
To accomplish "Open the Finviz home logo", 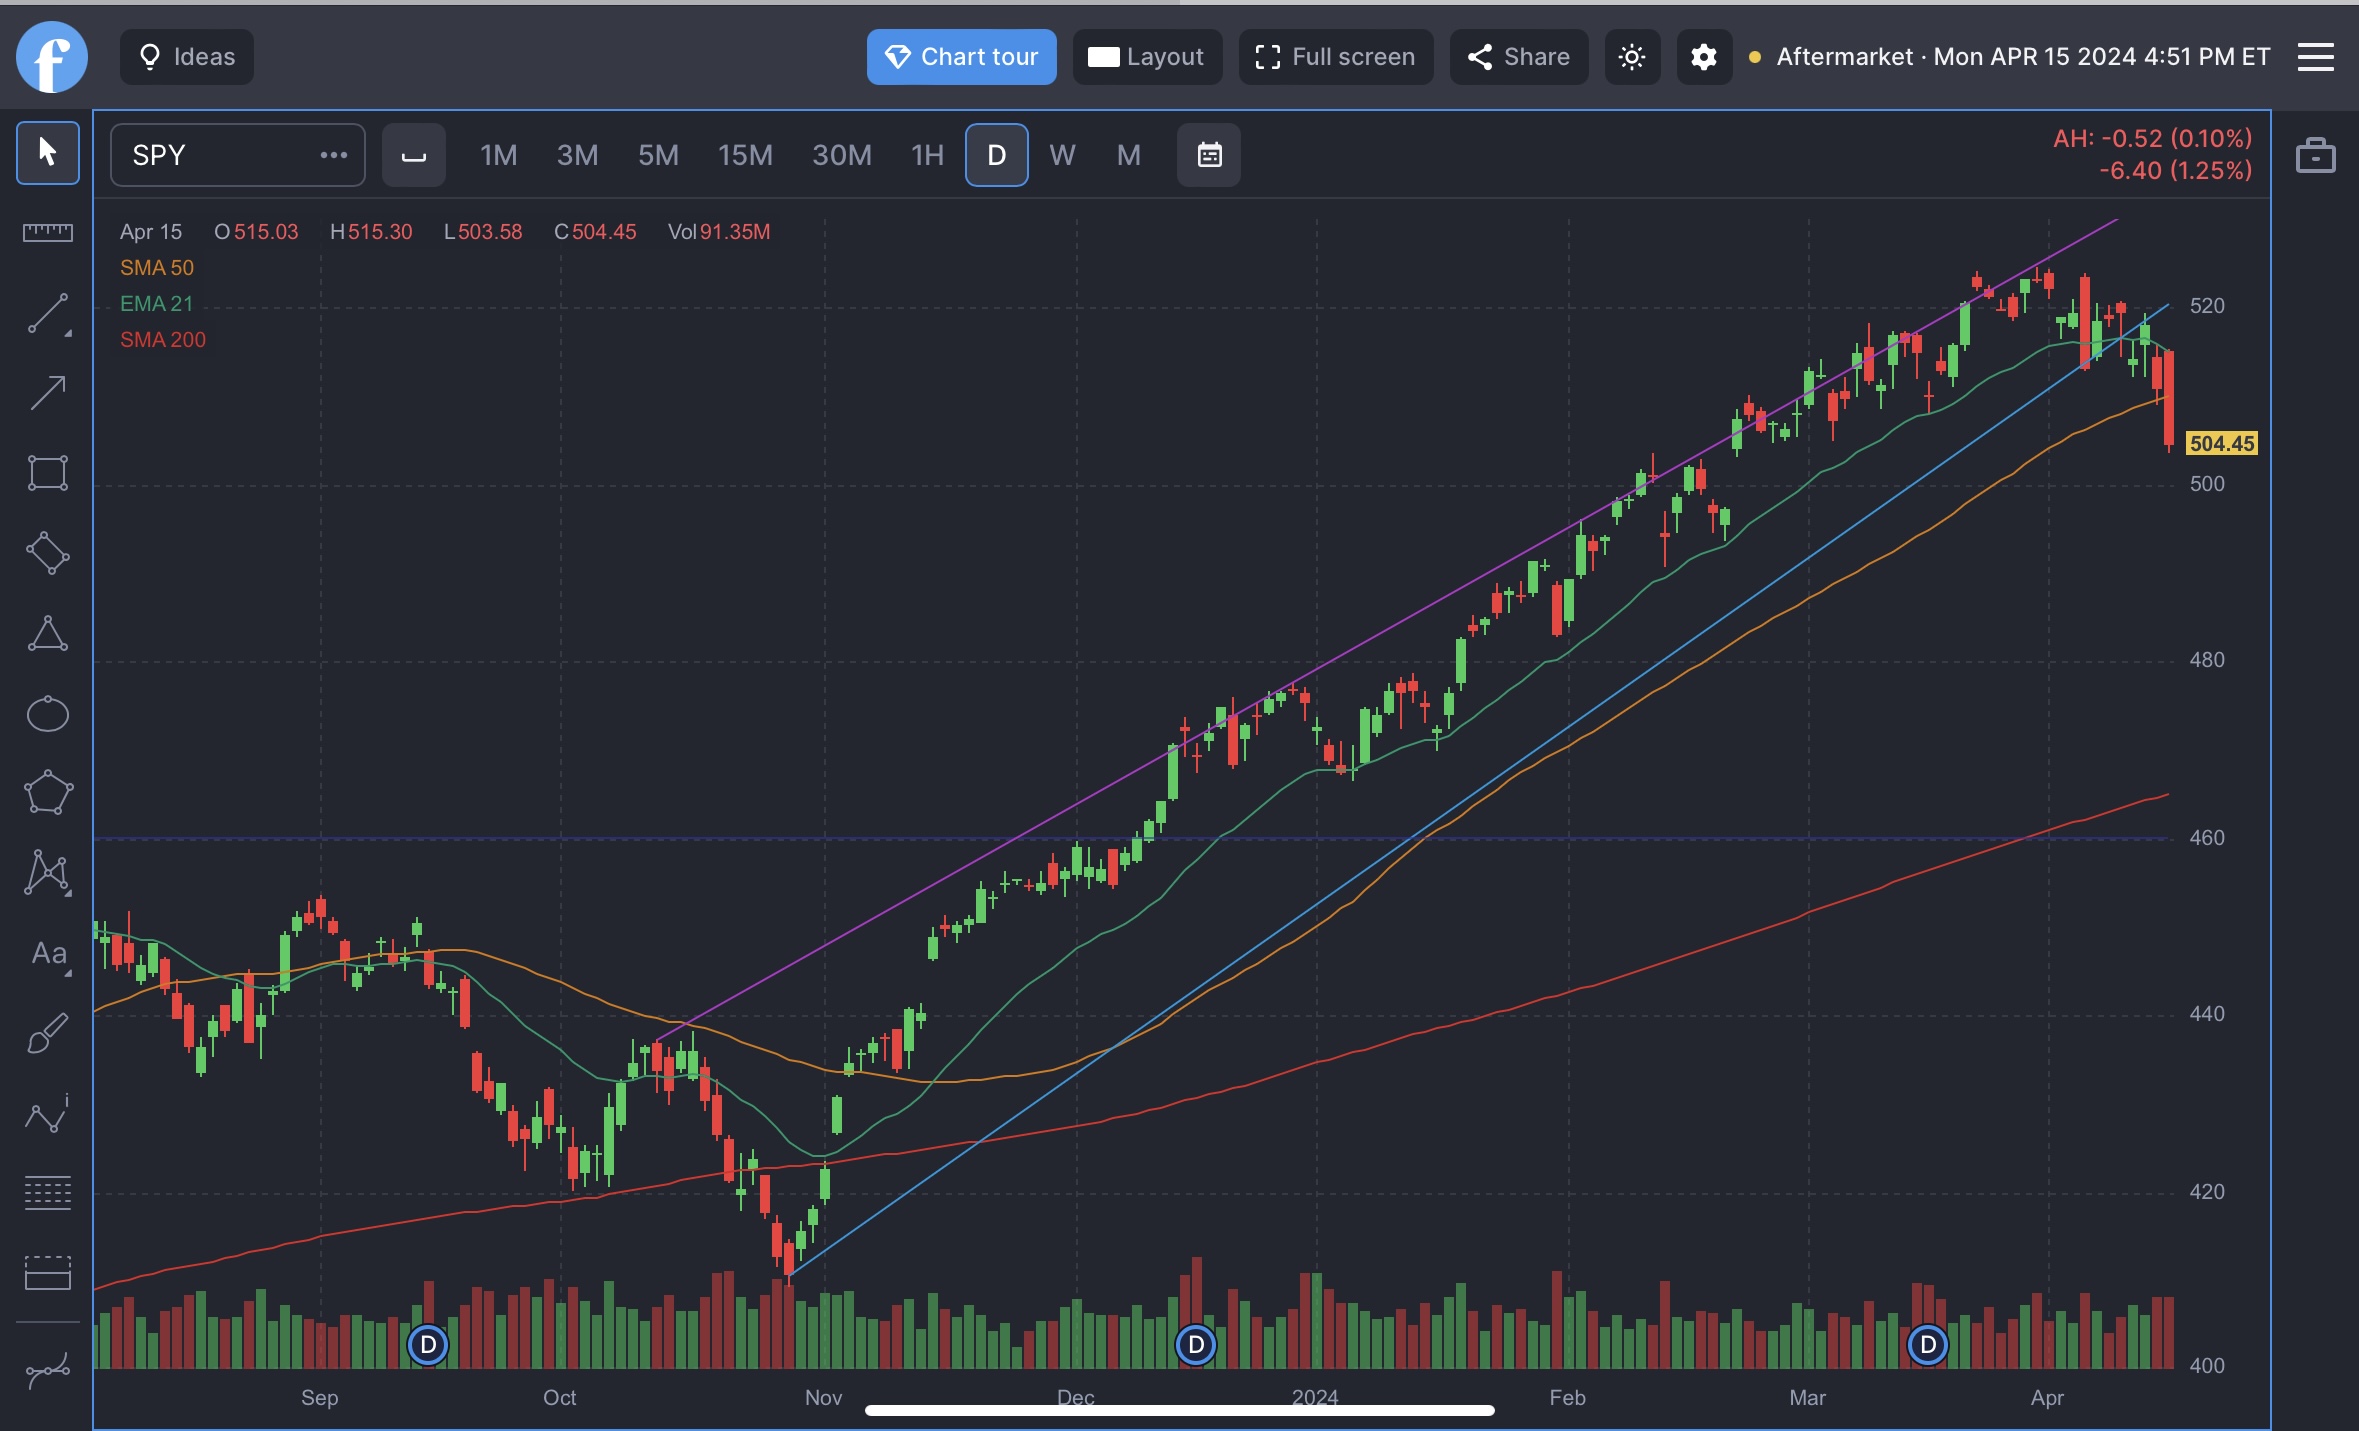I will click(51, 57).
